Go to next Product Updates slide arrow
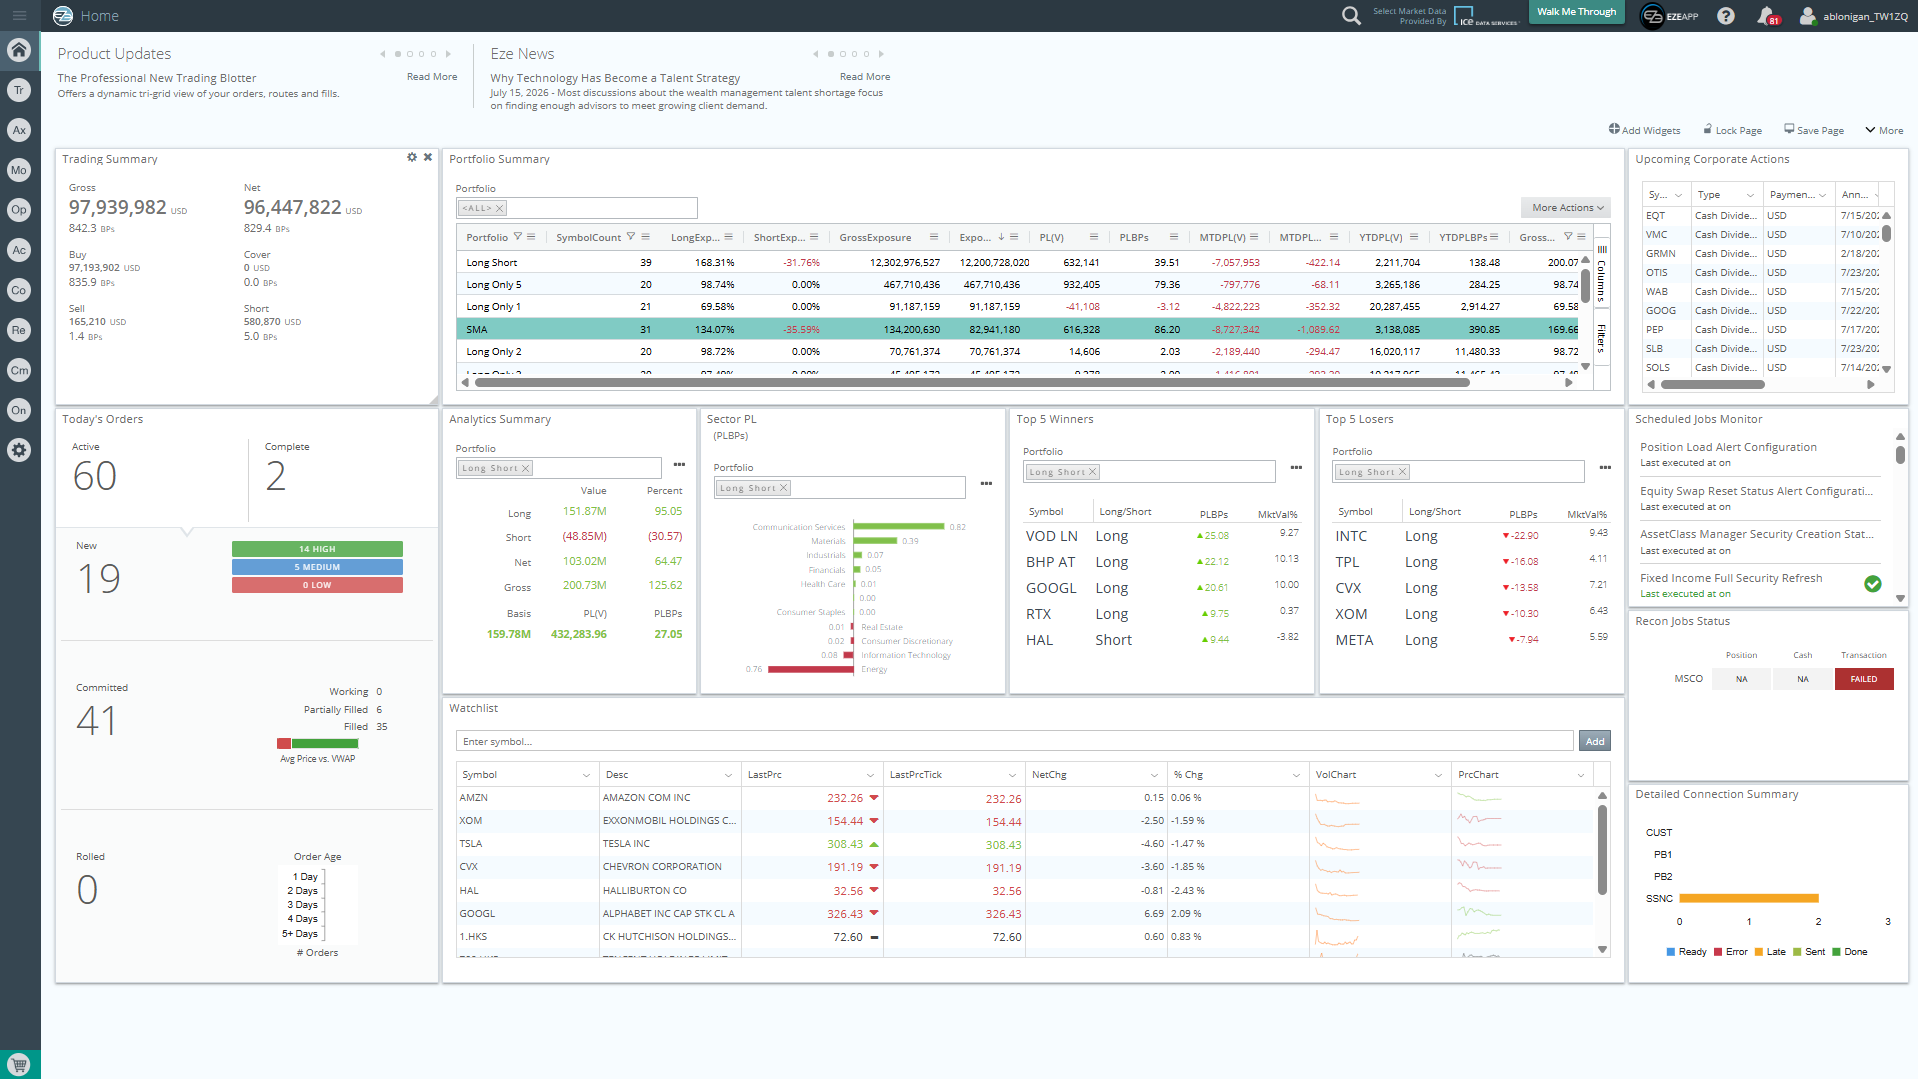Image resolution: width=1918 pixels, height=1079 pixels. point(448,54)
